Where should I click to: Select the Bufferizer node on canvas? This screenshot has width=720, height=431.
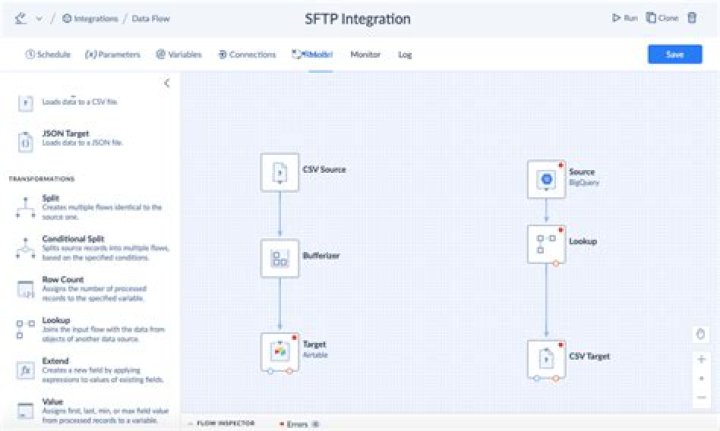280,258
